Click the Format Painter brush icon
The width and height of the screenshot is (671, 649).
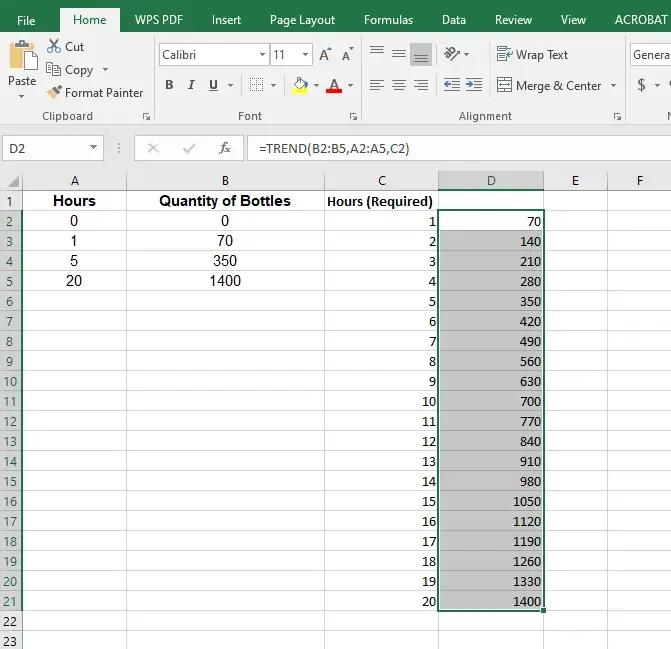click(54, 93)
